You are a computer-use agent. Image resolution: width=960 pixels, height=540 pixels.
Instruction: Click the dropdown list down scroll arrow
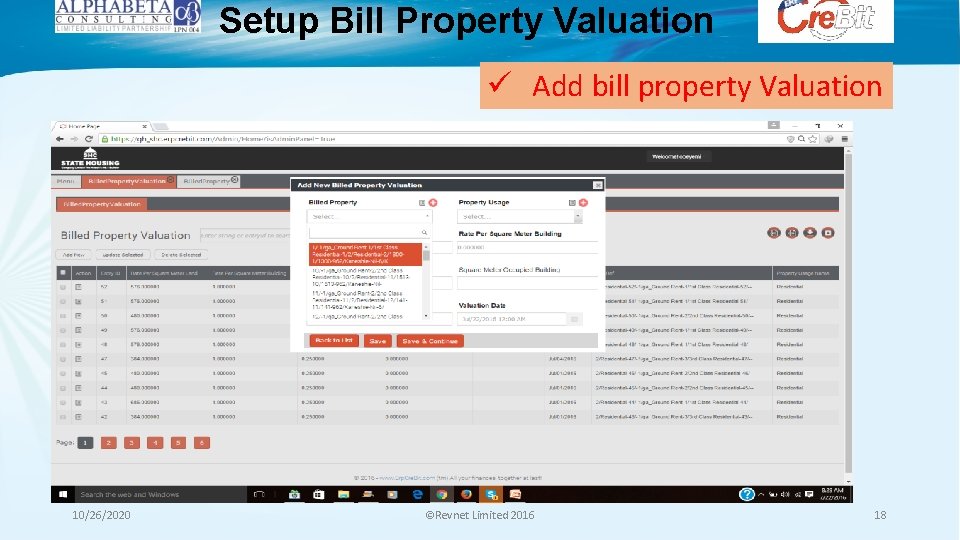426,316
